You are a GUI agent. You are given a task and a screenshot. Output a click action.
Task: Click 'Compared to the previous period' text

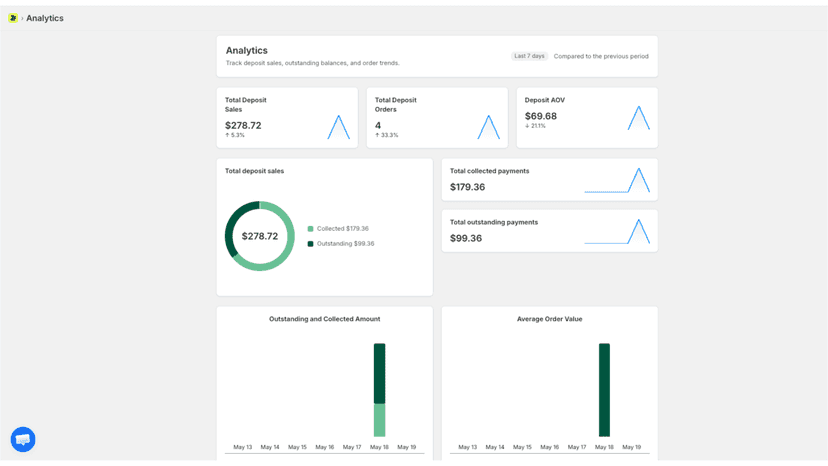(601, 56)
